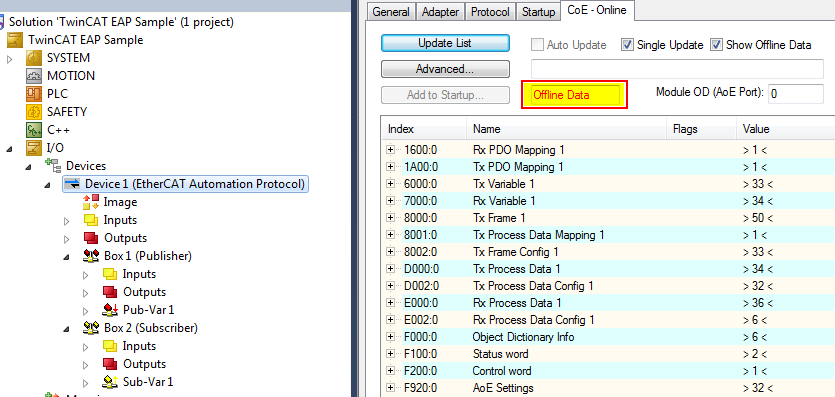Expand Pub-Var 1 node arrow

(x=86, y=310)
